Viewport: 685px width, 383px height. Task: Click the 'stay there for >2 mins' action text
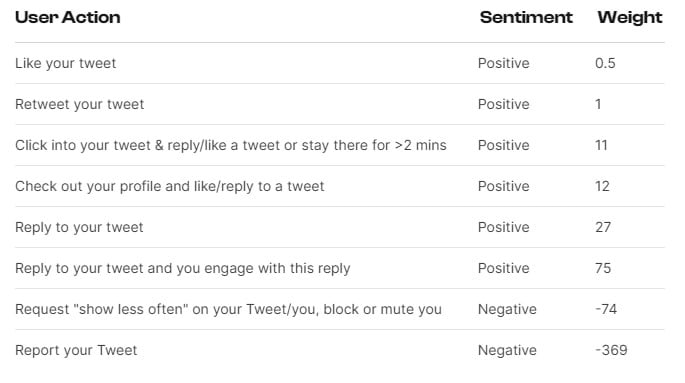click(374, 145)
